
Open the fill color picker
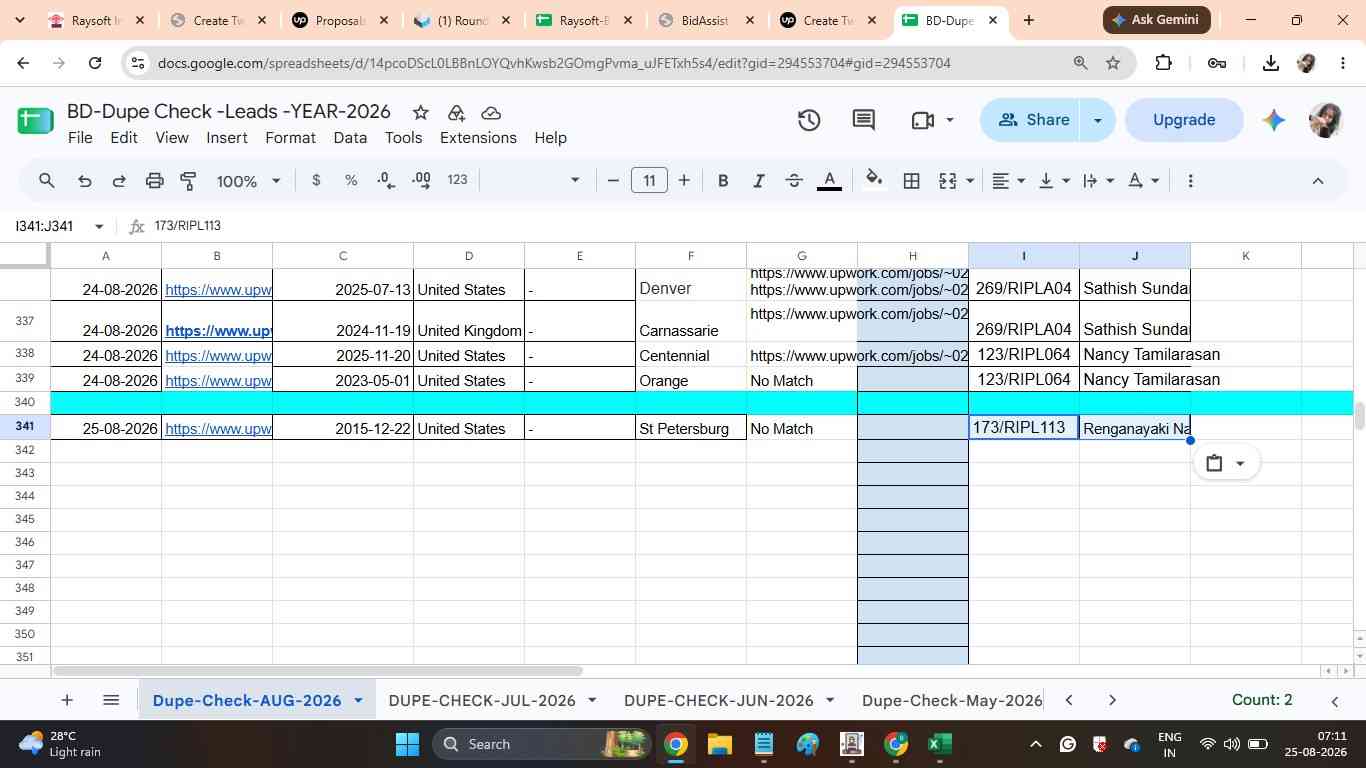pyautogui.click(x=874, y=181)
